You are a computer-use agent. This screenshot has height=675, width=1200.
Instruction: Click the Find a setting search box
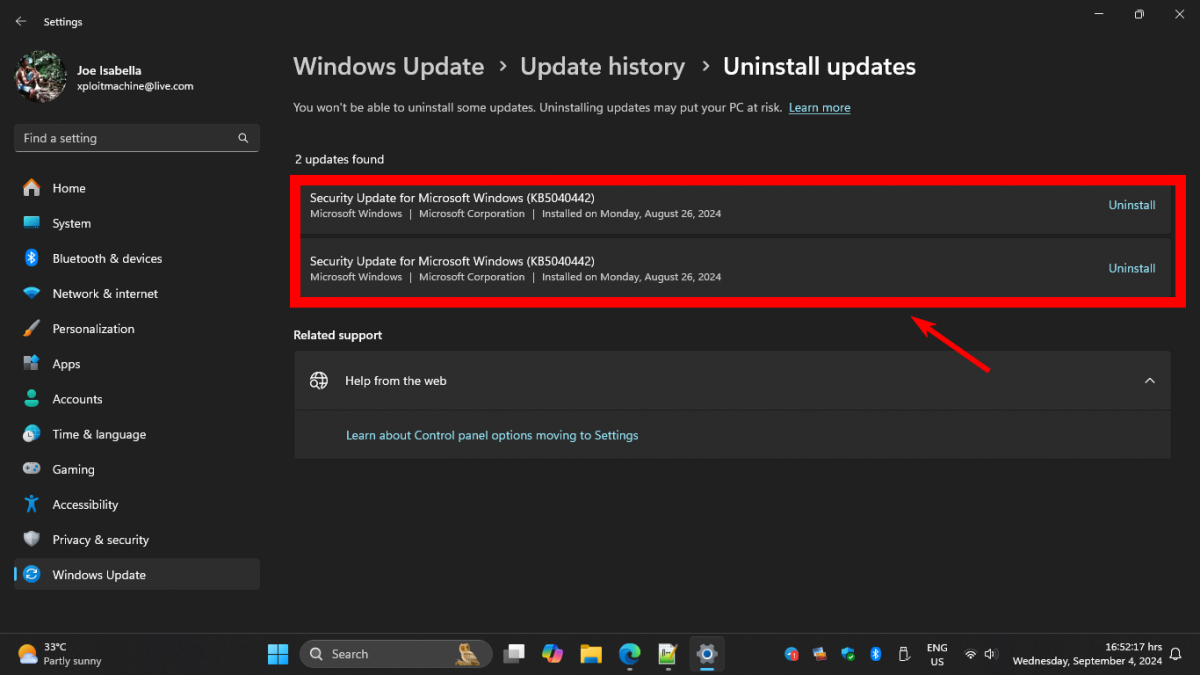click(137, 138)
